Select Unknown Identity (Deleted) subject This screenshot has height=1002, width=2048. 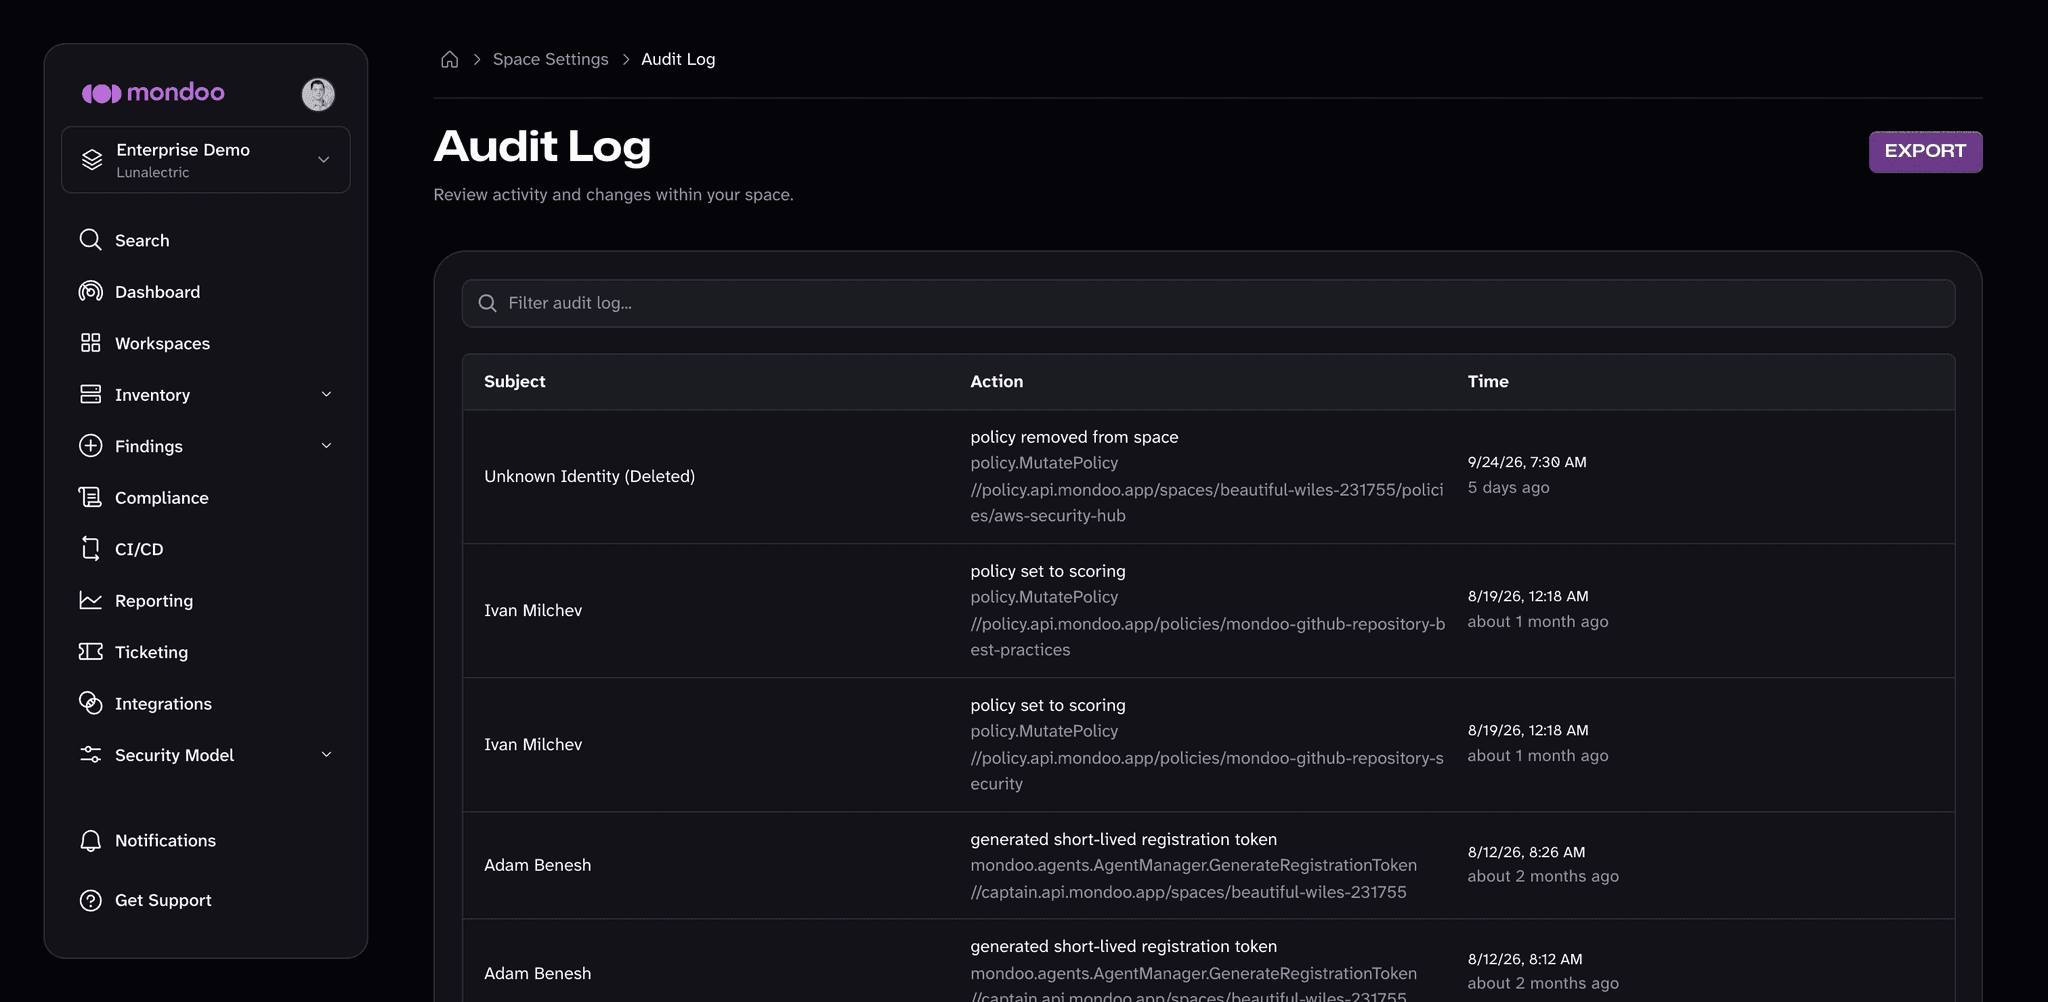pyautogui.click(x=589, y=476)
